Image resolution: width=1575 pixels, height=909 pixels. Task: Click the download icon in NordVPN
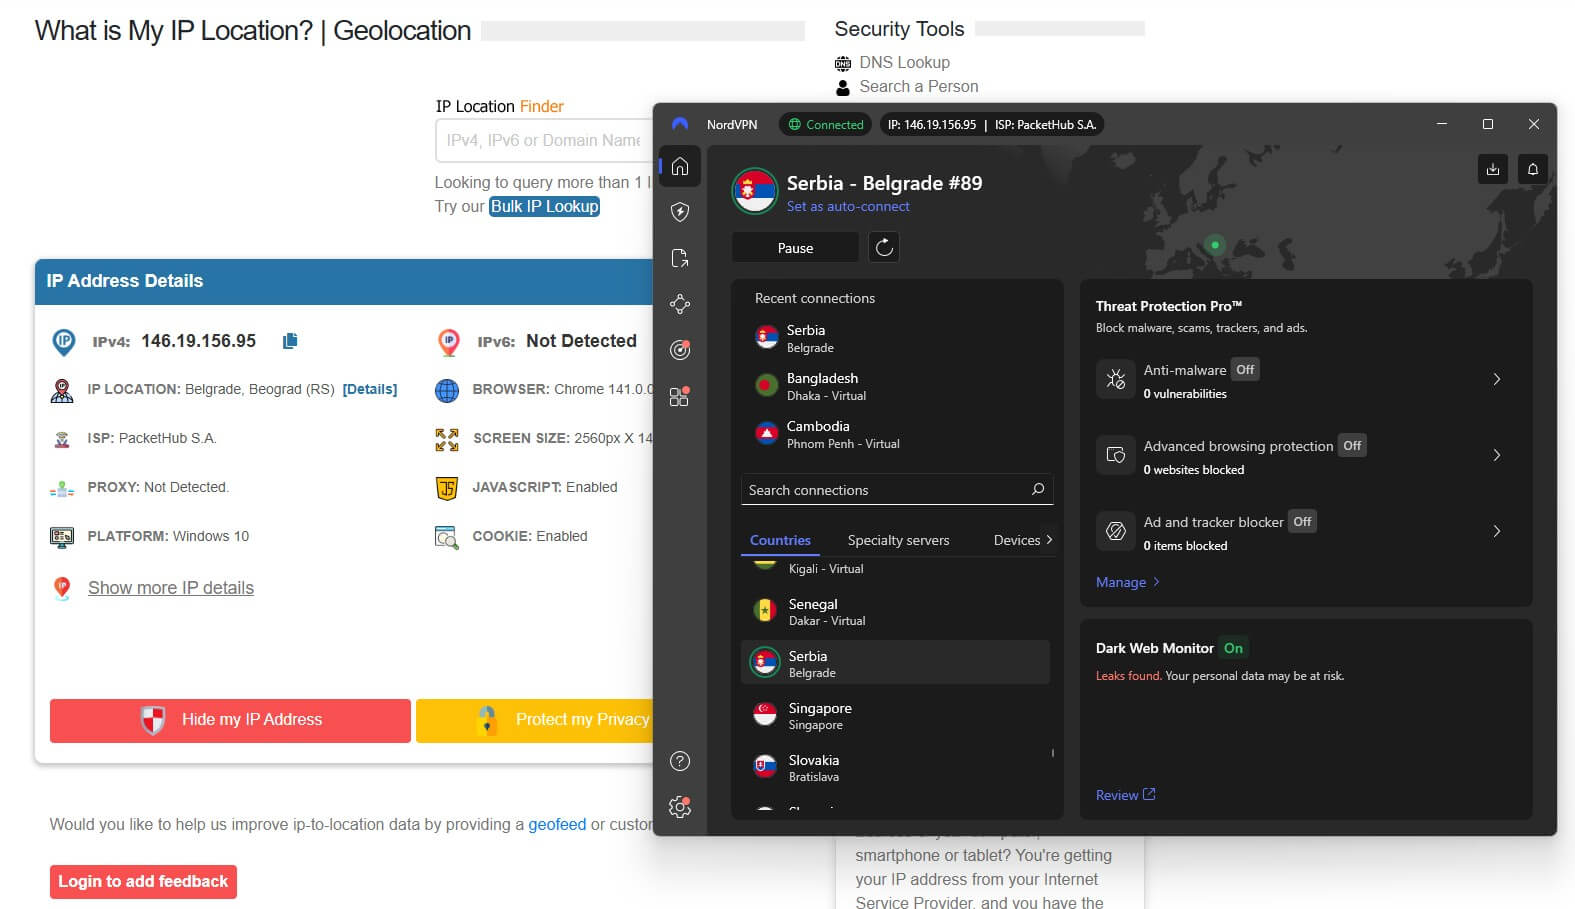pos(1493,169)
